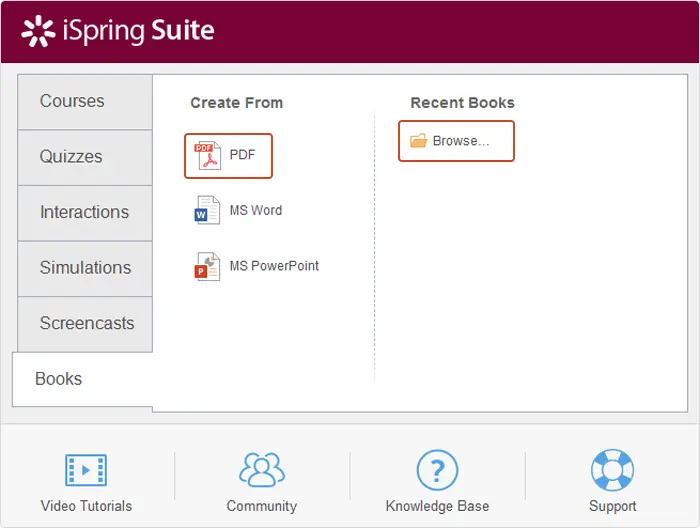Click Browse... to find recent books
Viewport: 700px width, 528px height.
pyautogui.click(x=461, y=141)
